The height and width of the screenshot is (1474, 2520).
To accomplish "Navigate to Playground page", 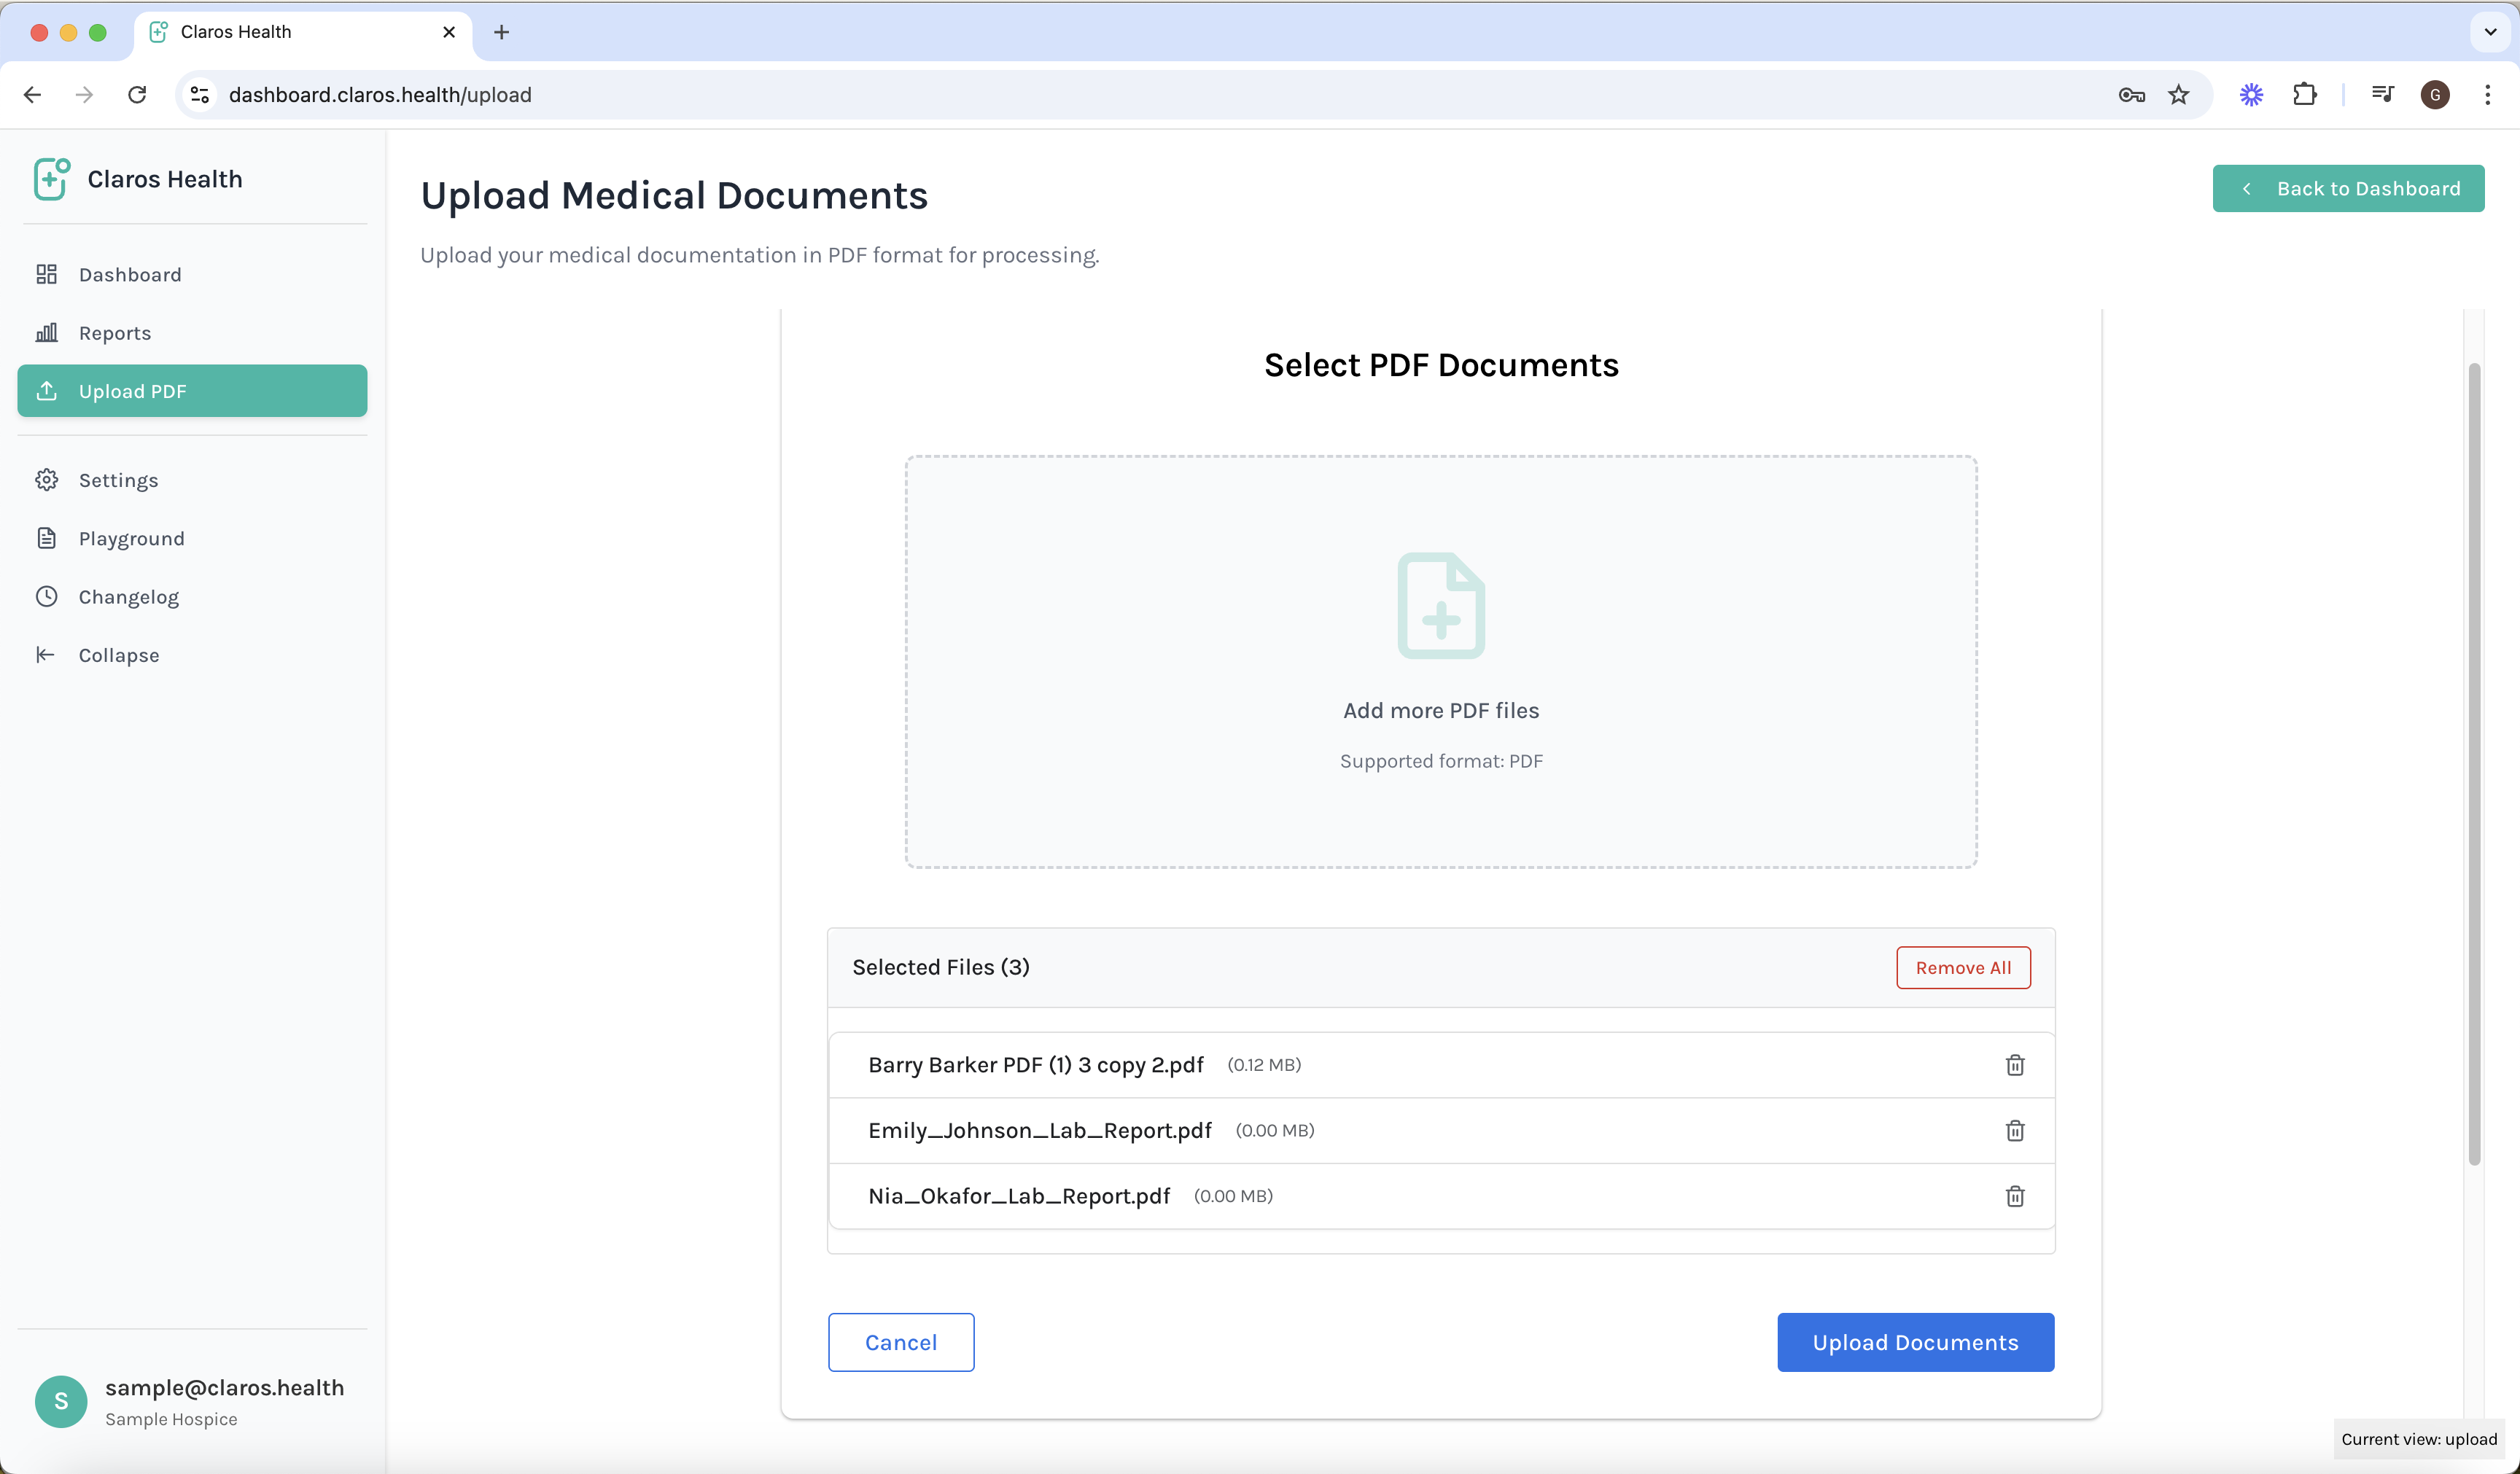I will (x=131, y=539).
